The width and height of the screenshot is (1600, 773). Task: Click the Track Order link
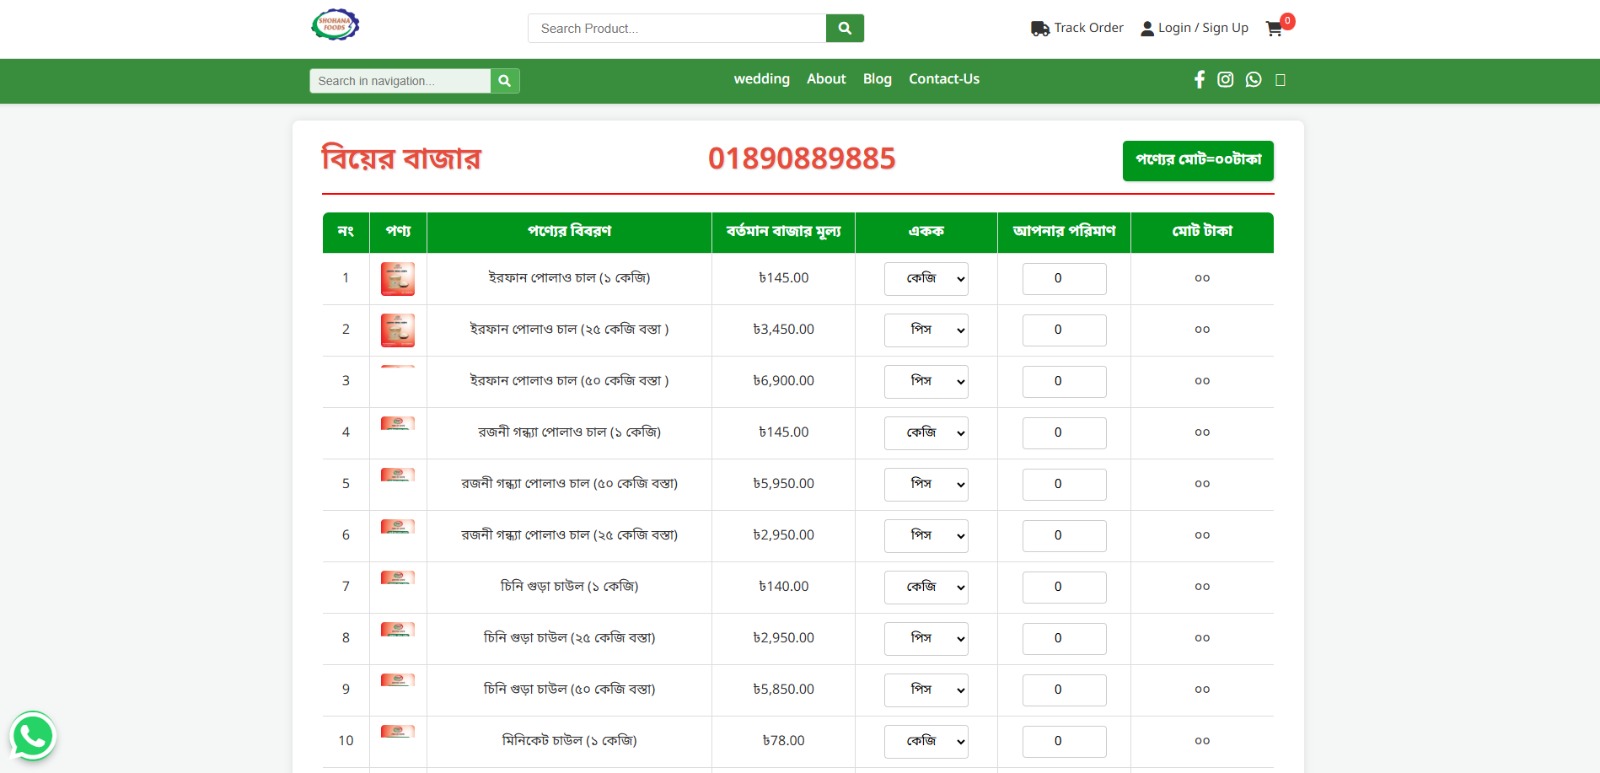click(1077, 28)
